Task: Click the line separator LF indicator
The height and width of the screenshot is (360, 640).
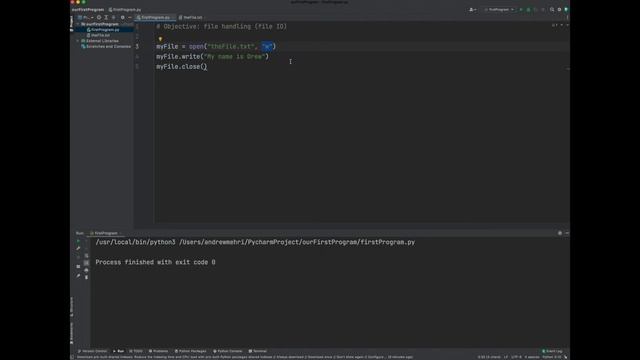Action: pos(506,357)
